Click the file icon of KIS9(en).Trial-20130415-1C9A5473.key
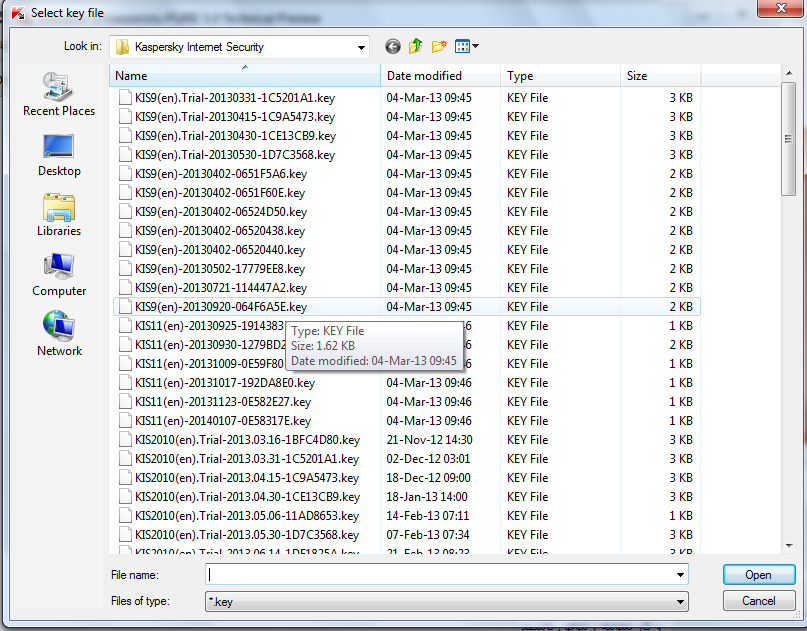 pos(125,117)
